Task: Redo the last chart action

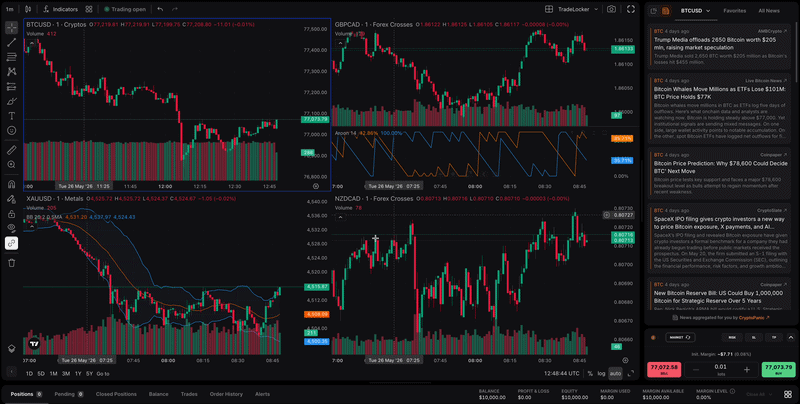Action: coord(175,9)
